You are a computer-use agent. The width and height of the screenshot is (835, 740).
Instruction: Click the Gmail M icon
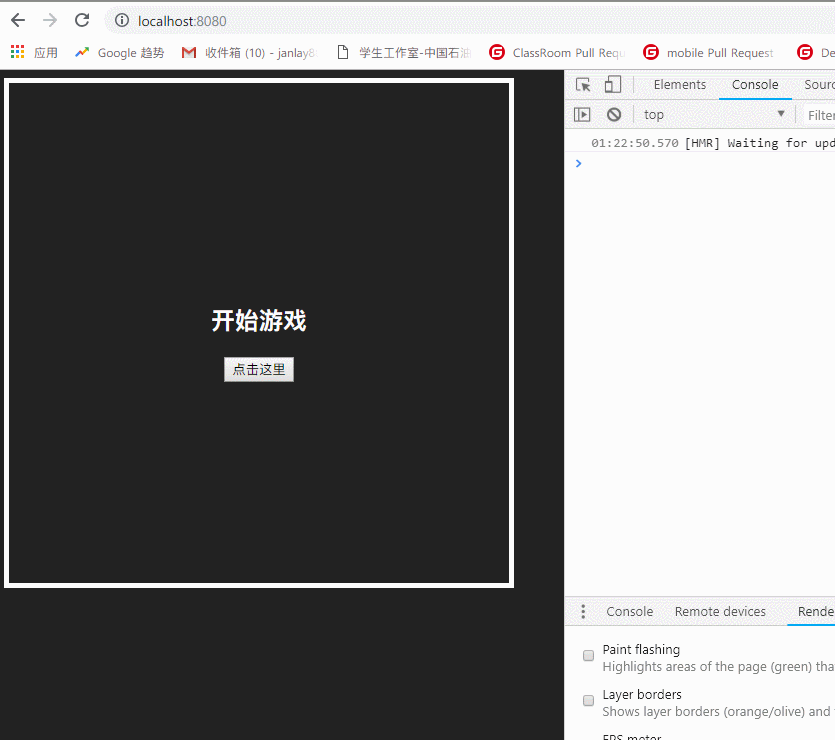click(x=189, y=52)
